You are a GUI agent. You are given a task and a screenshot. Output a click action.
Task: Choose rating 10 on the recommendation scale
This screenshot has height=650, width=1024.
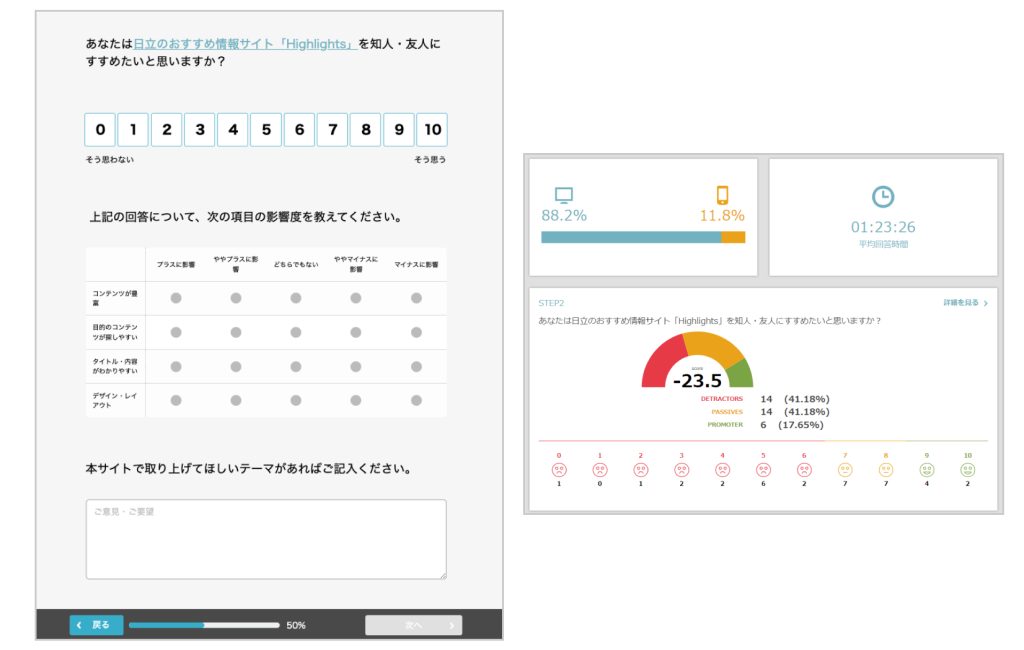pos(432,130)
